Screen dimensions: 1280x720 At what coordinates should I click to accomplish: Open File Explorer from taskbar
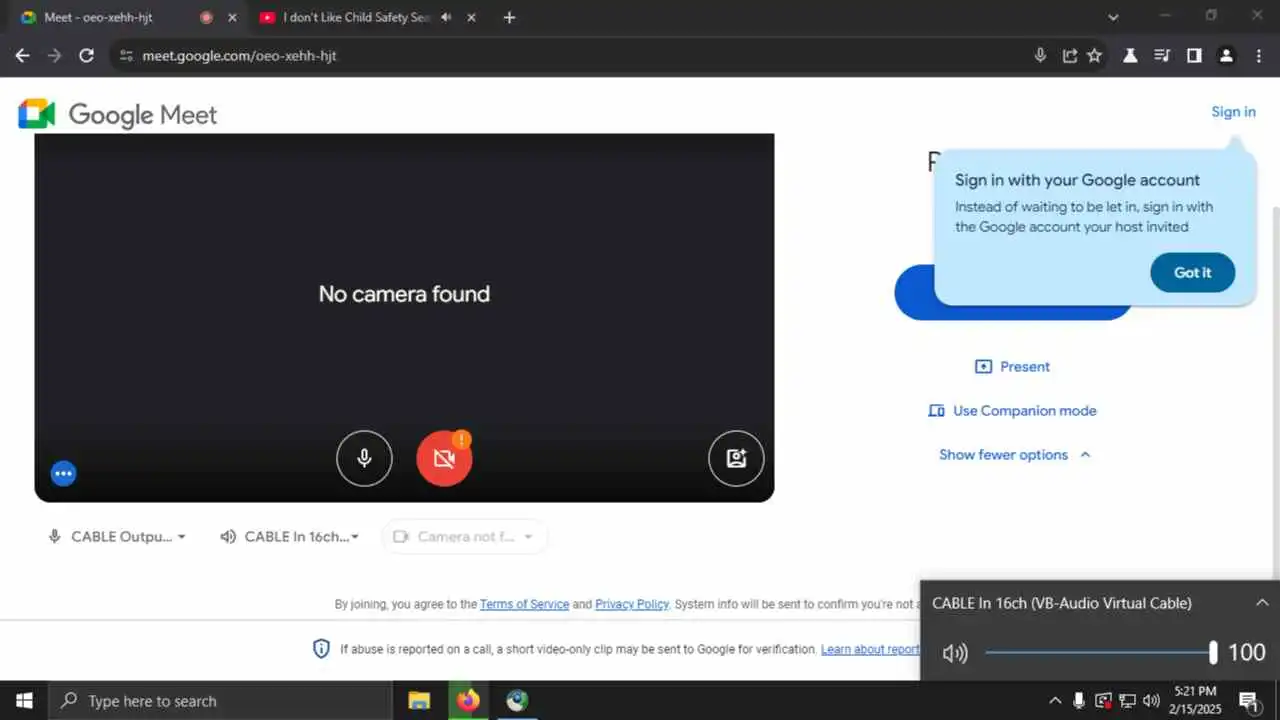point(419,701)
